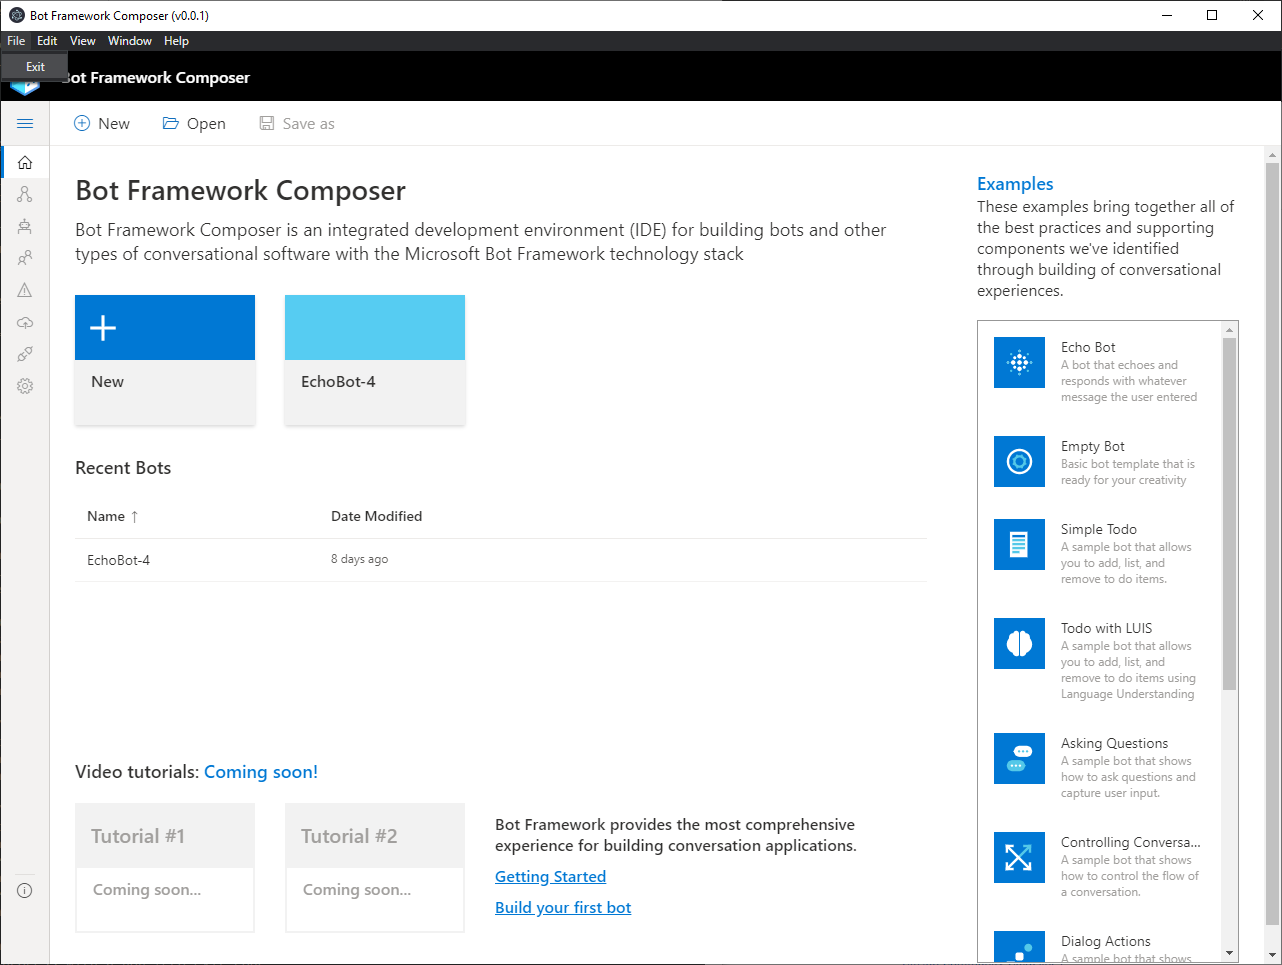Open the Tutorial #1 card
The width and height of the screenshot is (1282, 965).
coord(165,868)
